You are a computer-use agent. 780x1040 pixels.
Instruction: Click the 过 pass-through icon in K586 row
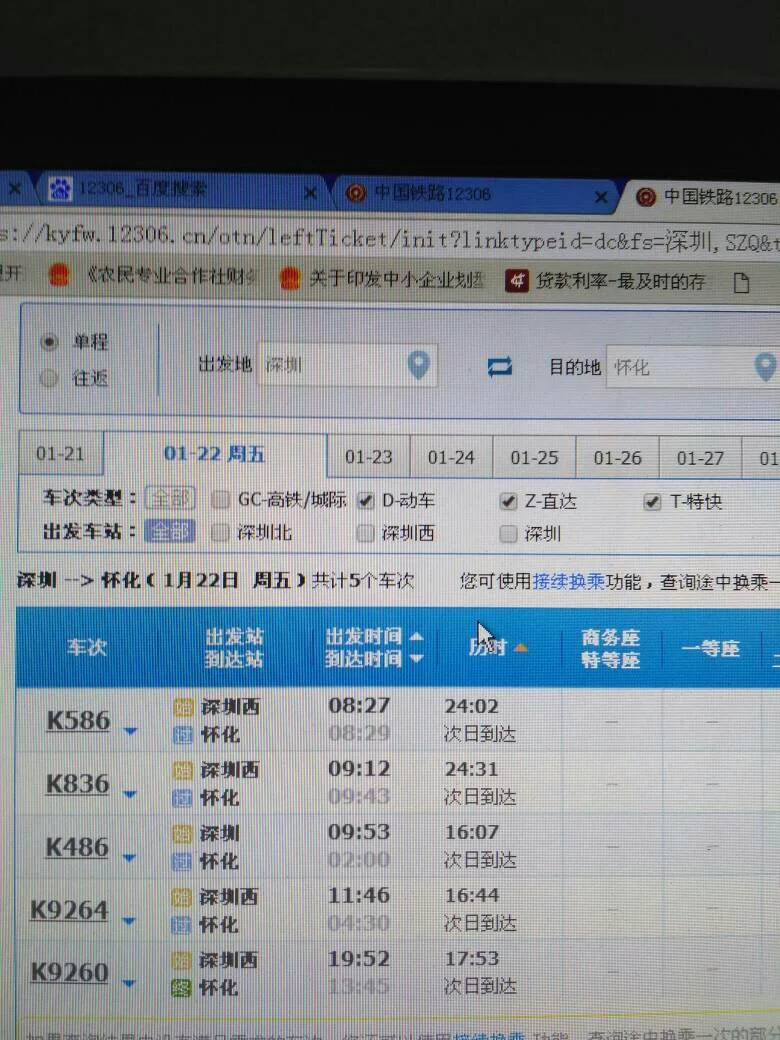tap(183, 736)
